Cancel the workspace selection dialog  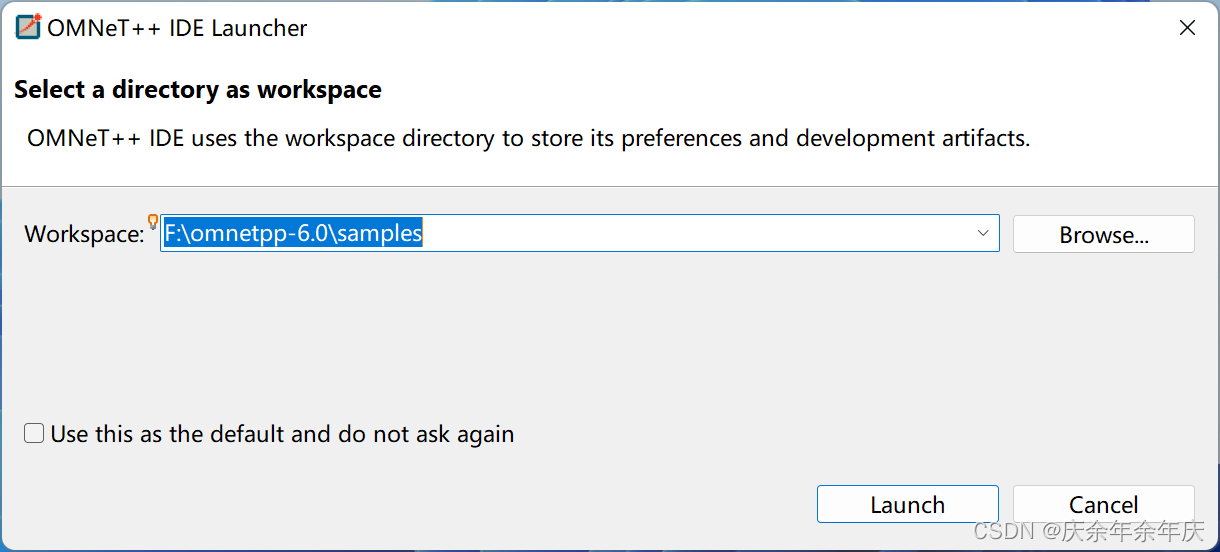click(x=1103, y=504)
